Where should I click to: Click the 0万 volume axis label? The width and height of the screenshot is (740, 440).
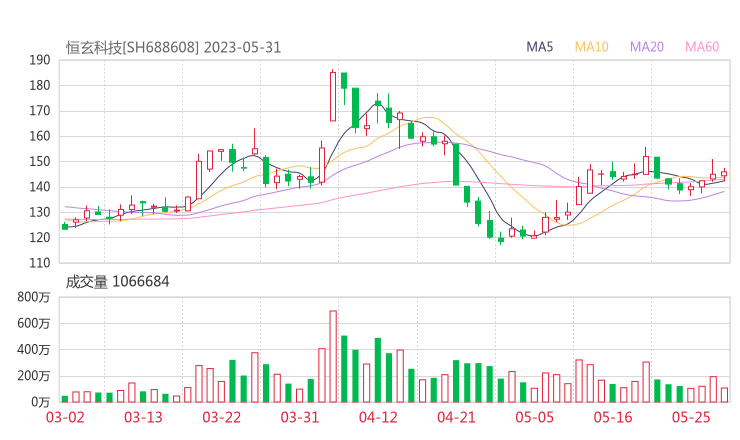pos(41,402)
